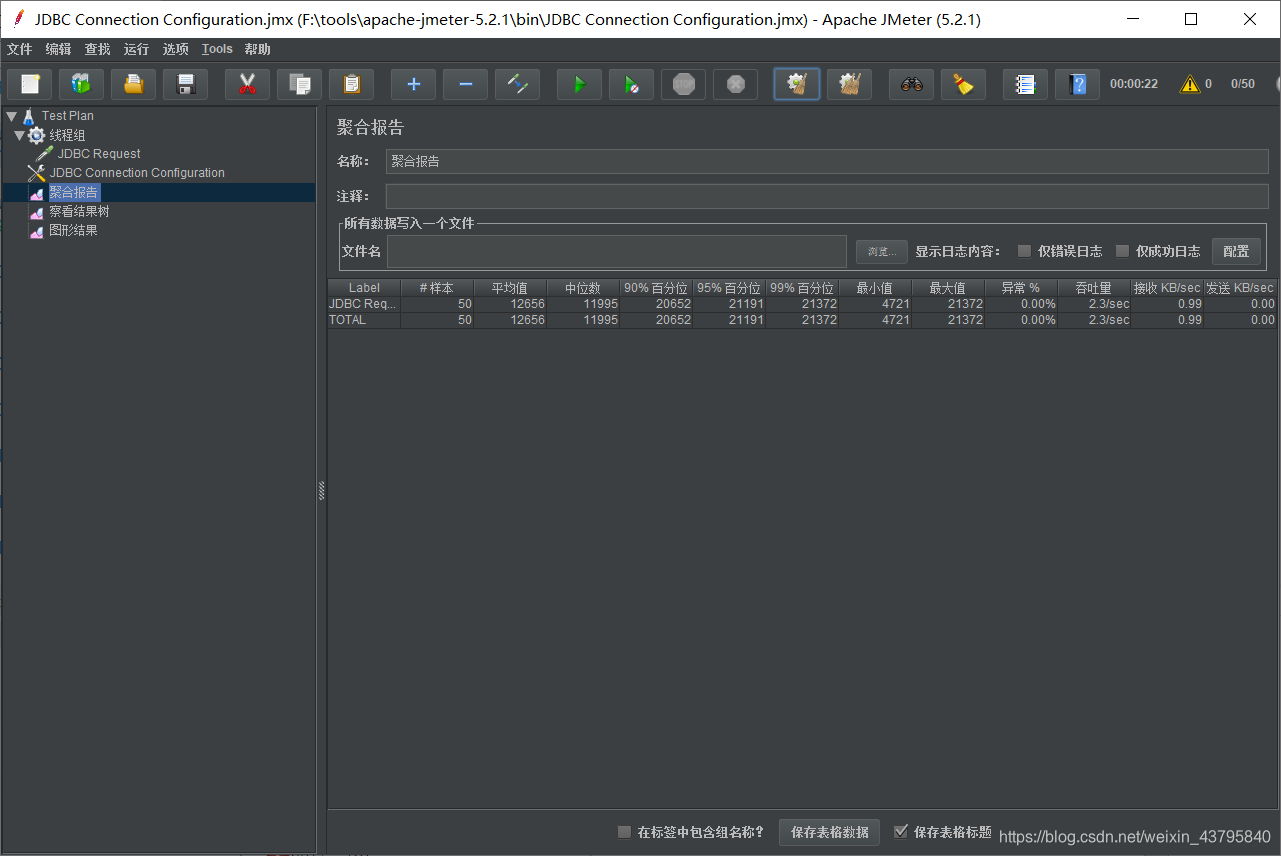Screen dimensions: 1281x856
Task: Collapse all nodes with minus icon
Action: point(465,84)
